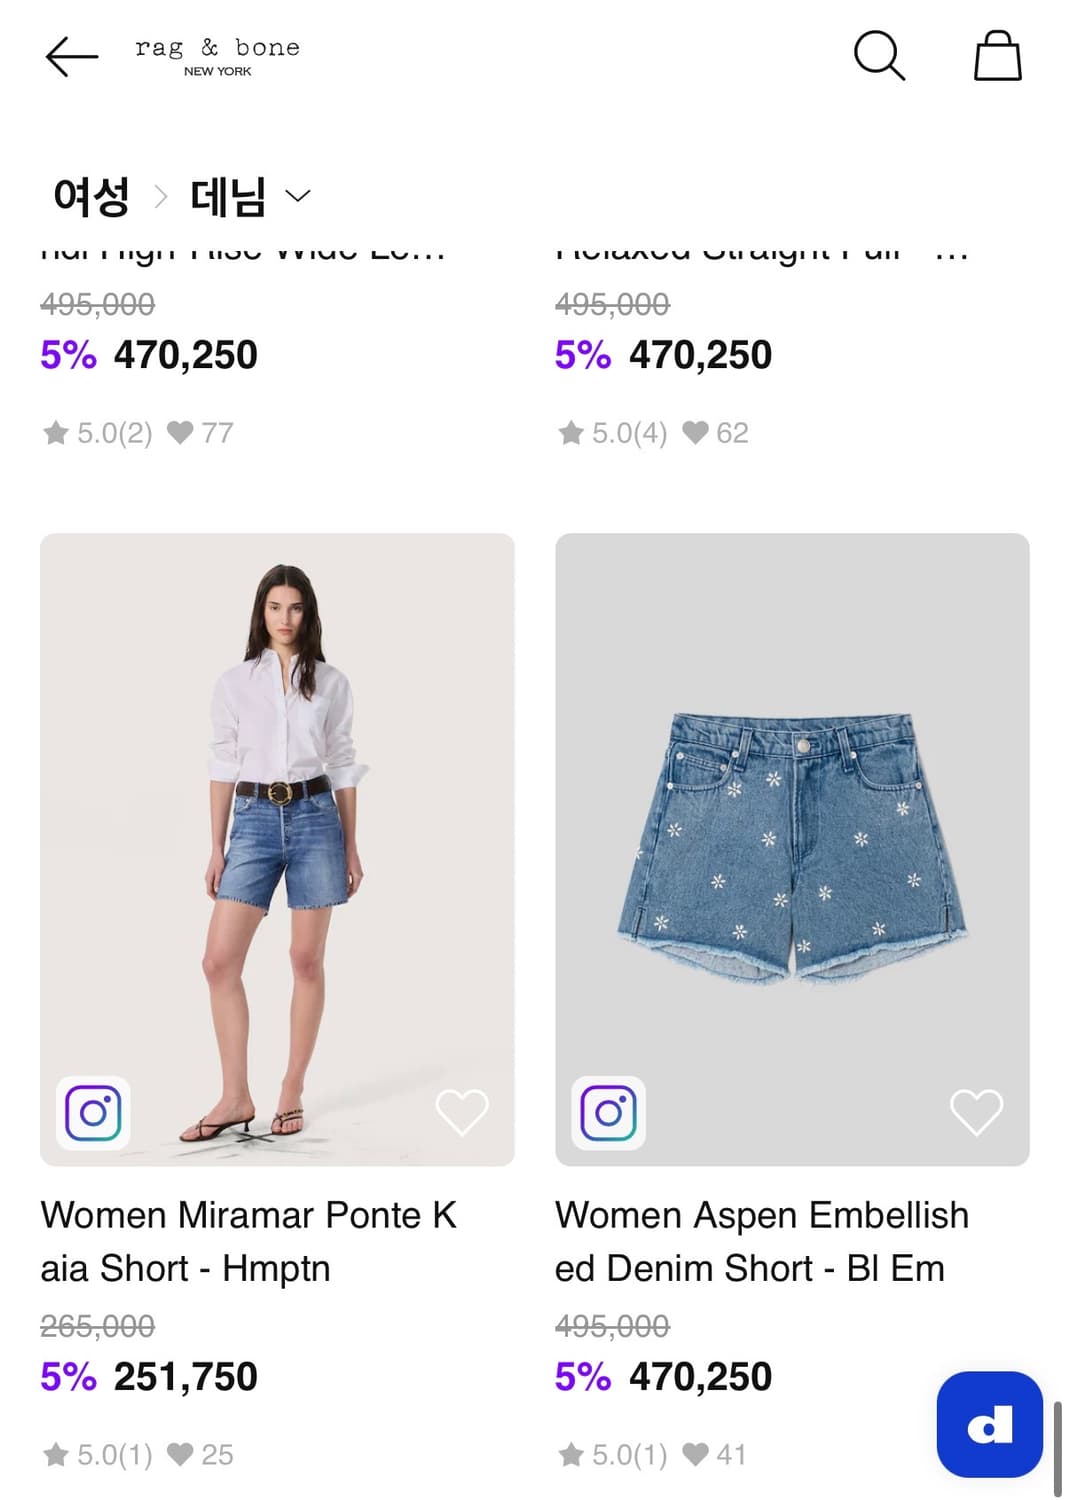The image size is (1070, 1500).
Task: Click the scrollbar handle on right edge
Action: coord(1057,1447)
